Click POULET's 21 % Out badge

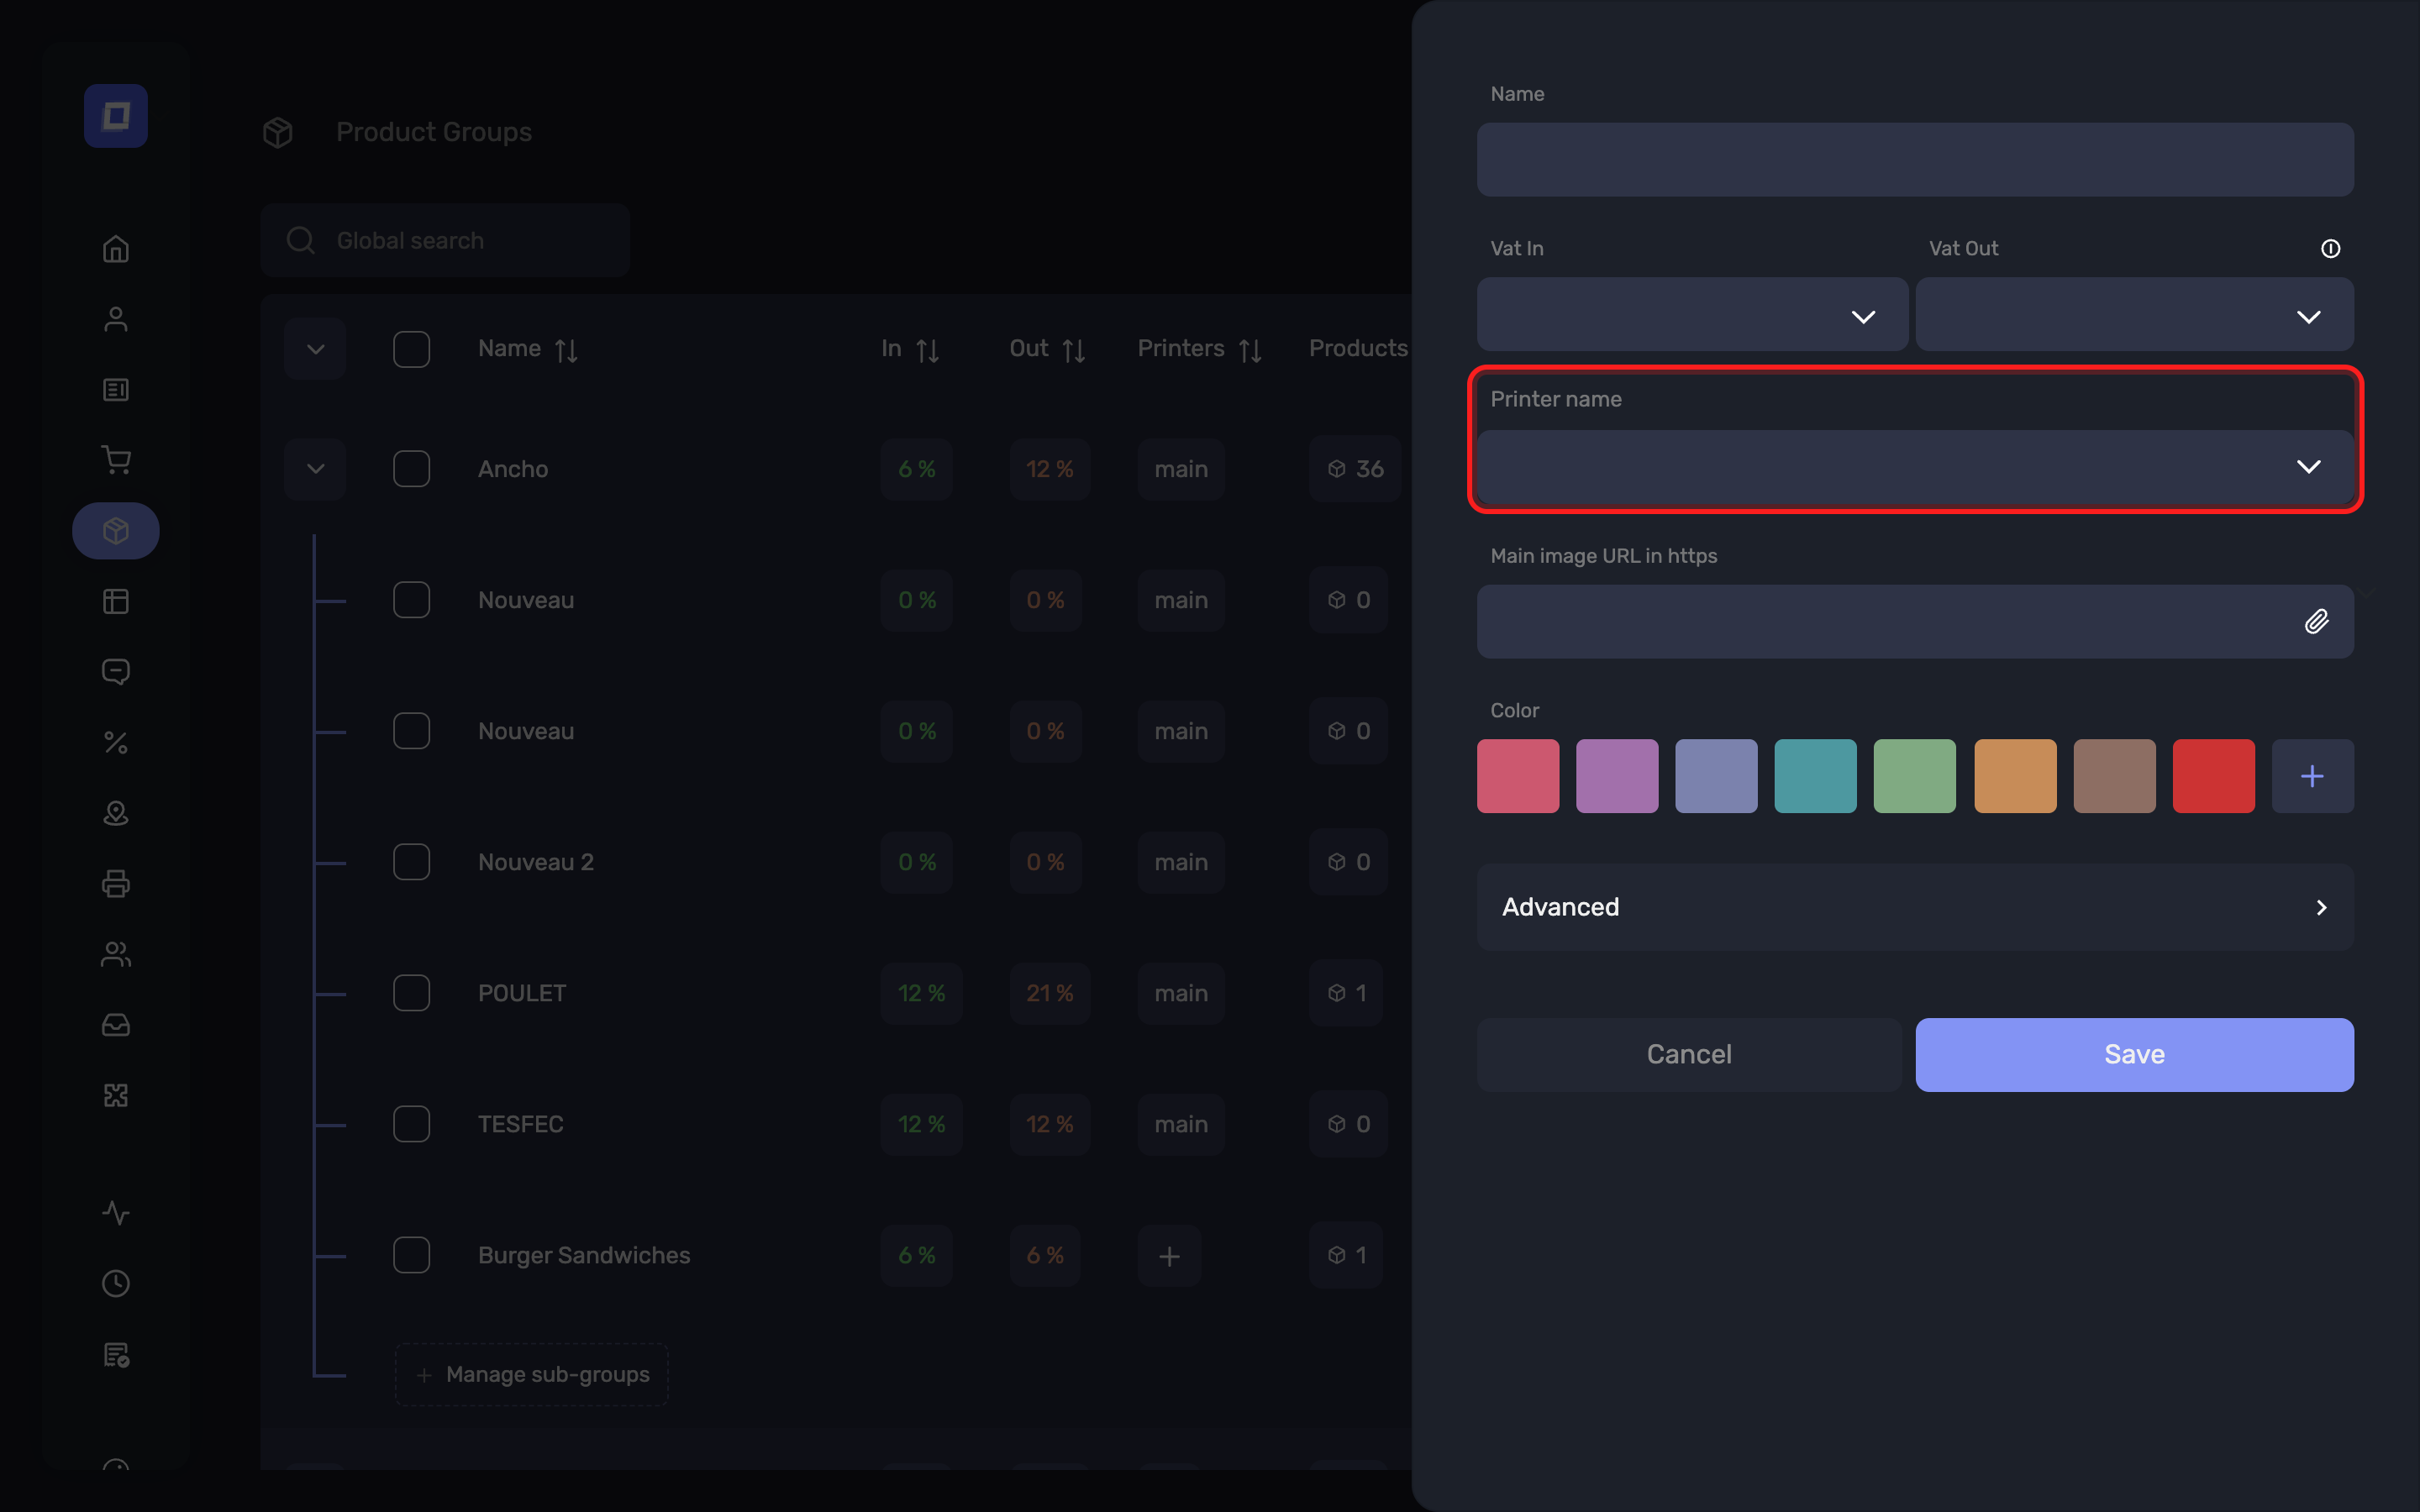click(1049, 993)
